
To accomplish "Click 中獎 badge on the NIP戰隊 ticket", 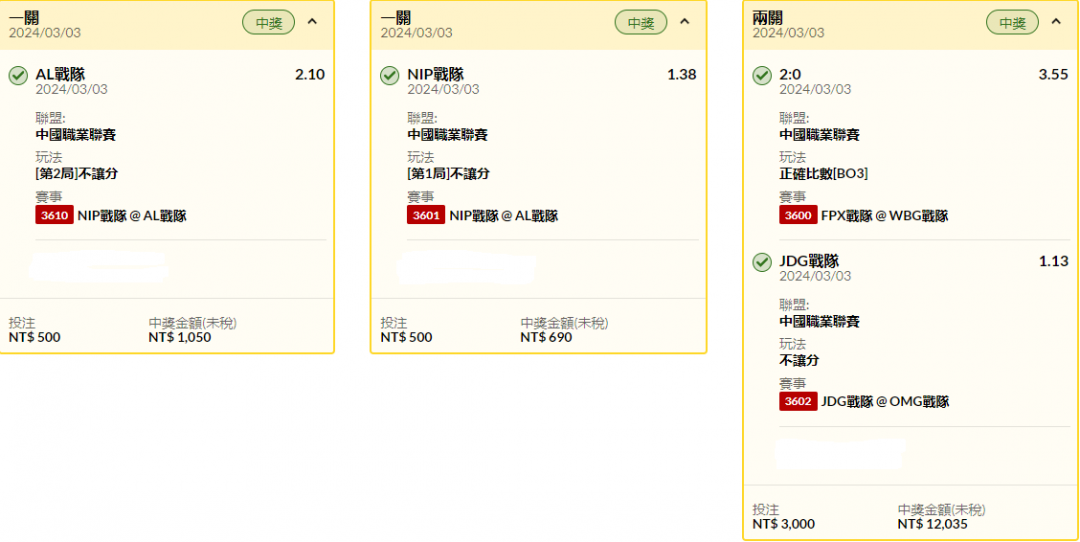I will click(x=641, y=23).
